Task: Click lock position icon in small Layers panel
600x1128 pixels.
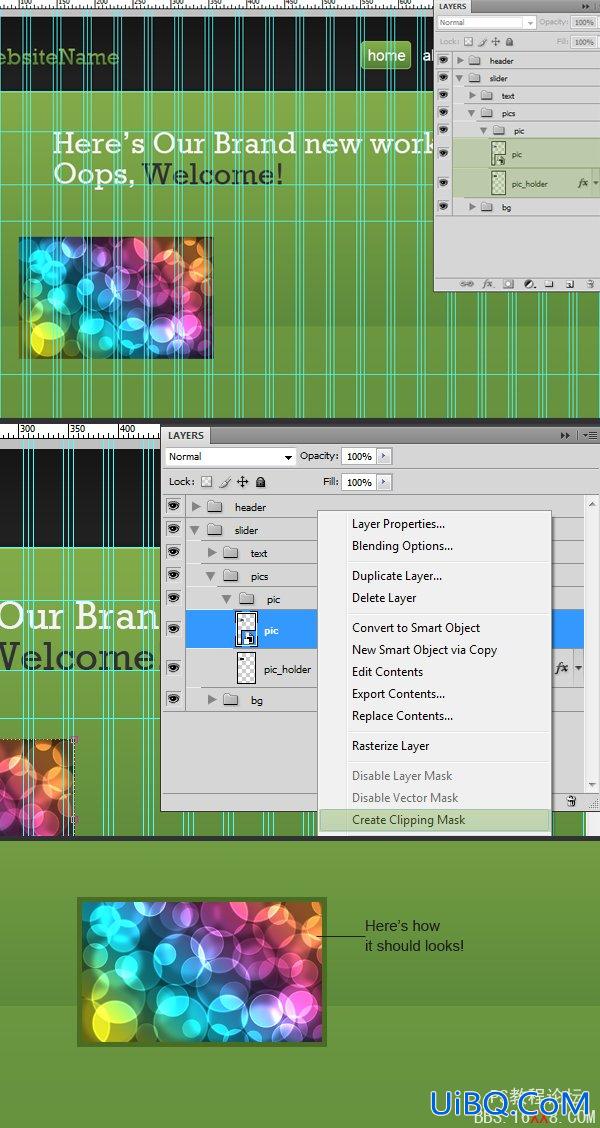Action: [496, 42]
